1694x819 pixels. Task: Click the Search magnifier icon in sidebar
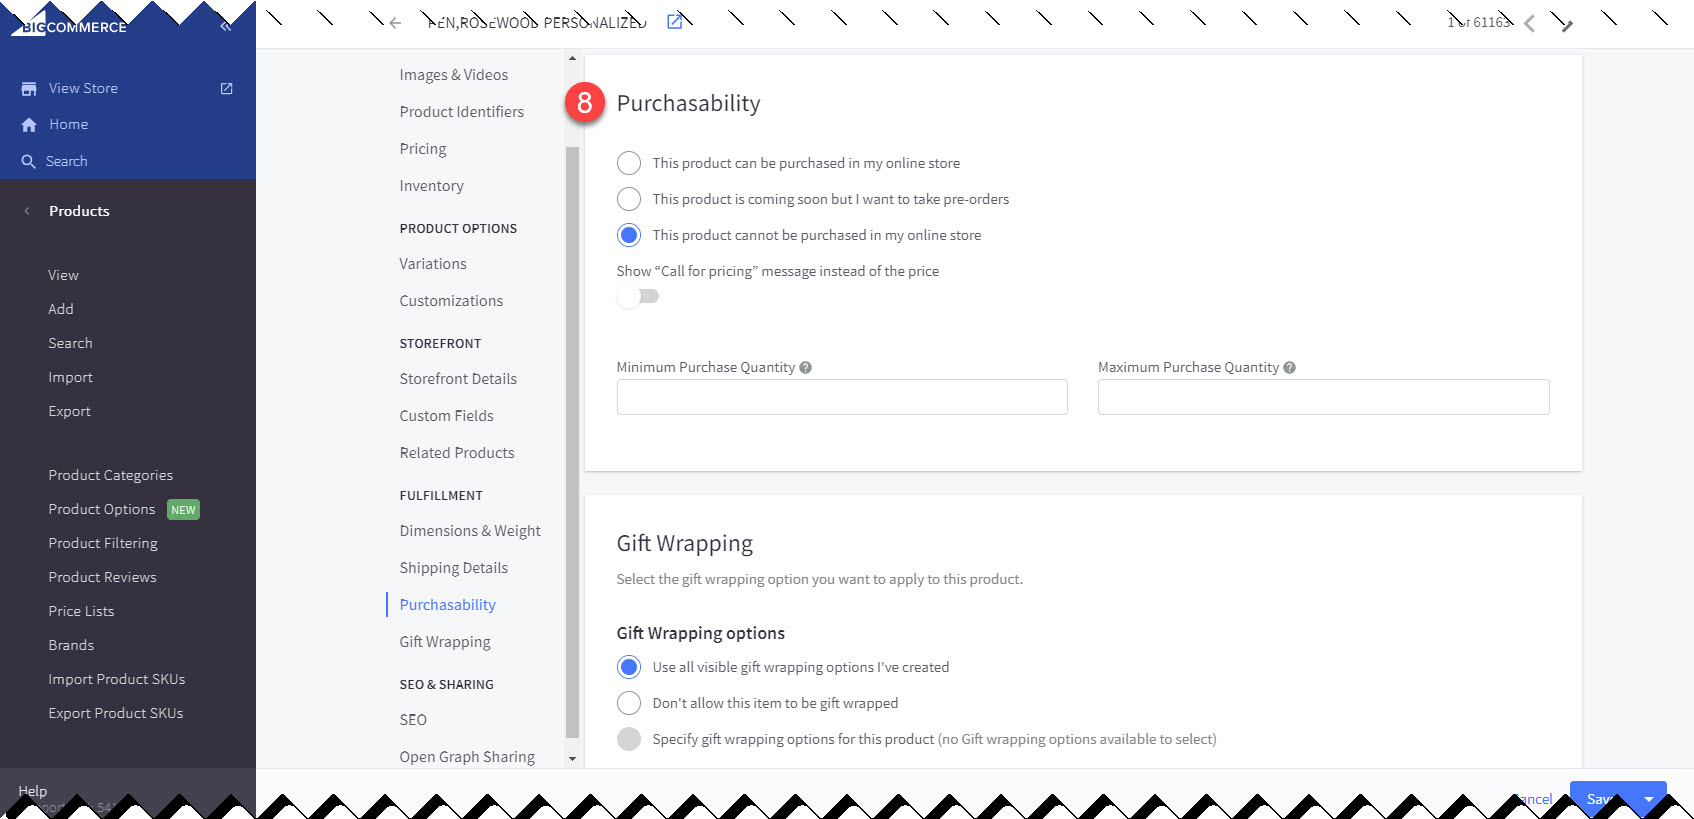coord(28,161)
